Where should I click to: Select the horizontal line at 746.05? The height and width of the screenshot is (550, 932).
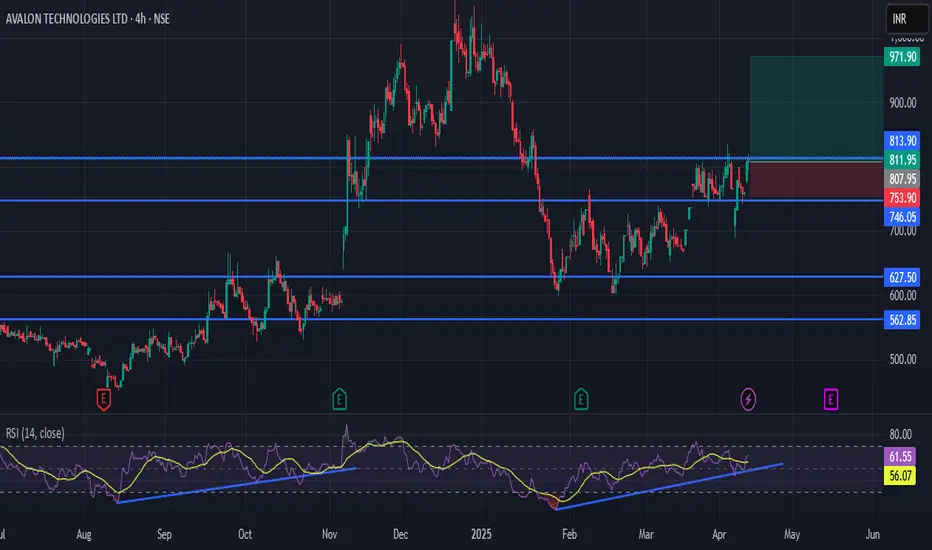pos(441,200)
